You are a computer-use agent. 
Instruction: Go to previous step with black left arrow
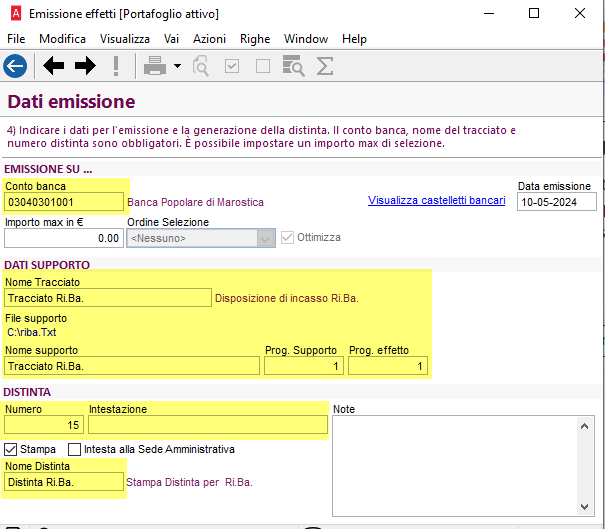pyautogui.click(x=53, y=66)
